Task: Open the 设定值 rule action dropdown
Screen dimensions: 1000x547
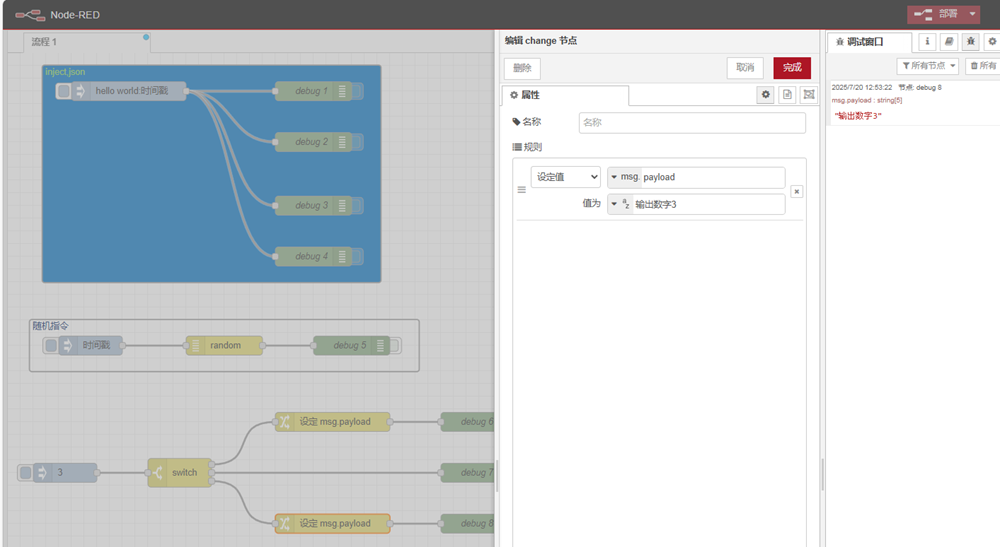Action: pos(566,177)
